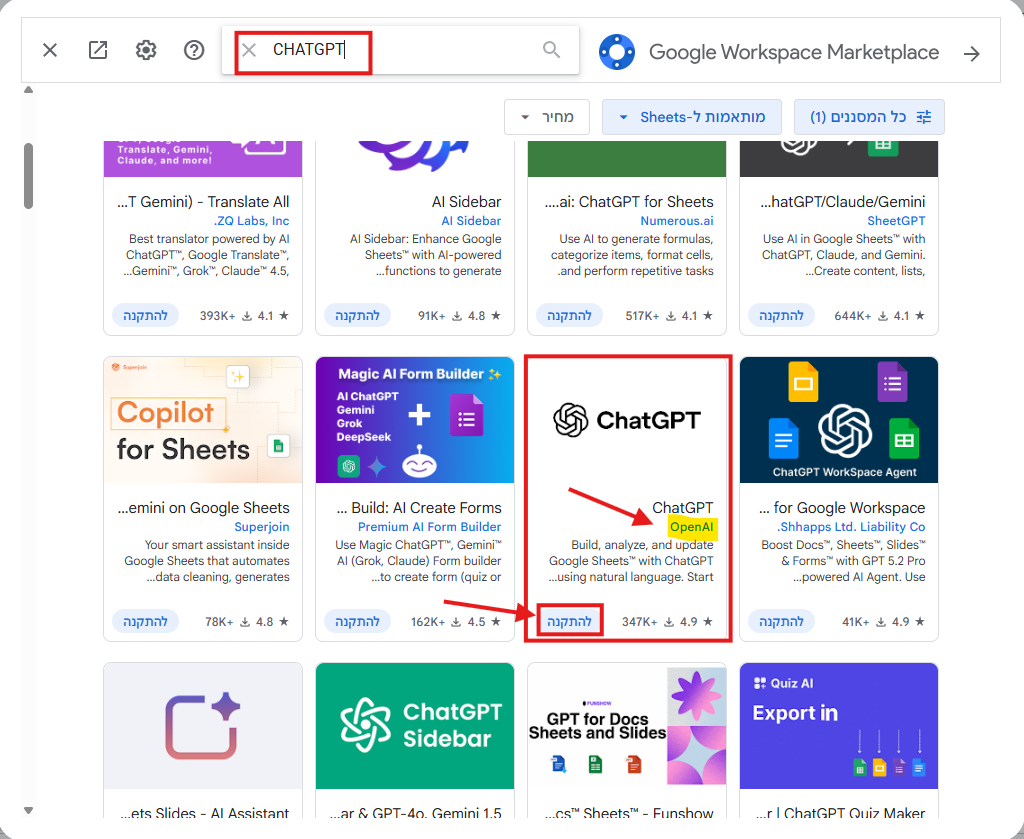The image size is (1024, 839).
Task: Click into the CHATGPT search field
Action: (x=400, y=50)
